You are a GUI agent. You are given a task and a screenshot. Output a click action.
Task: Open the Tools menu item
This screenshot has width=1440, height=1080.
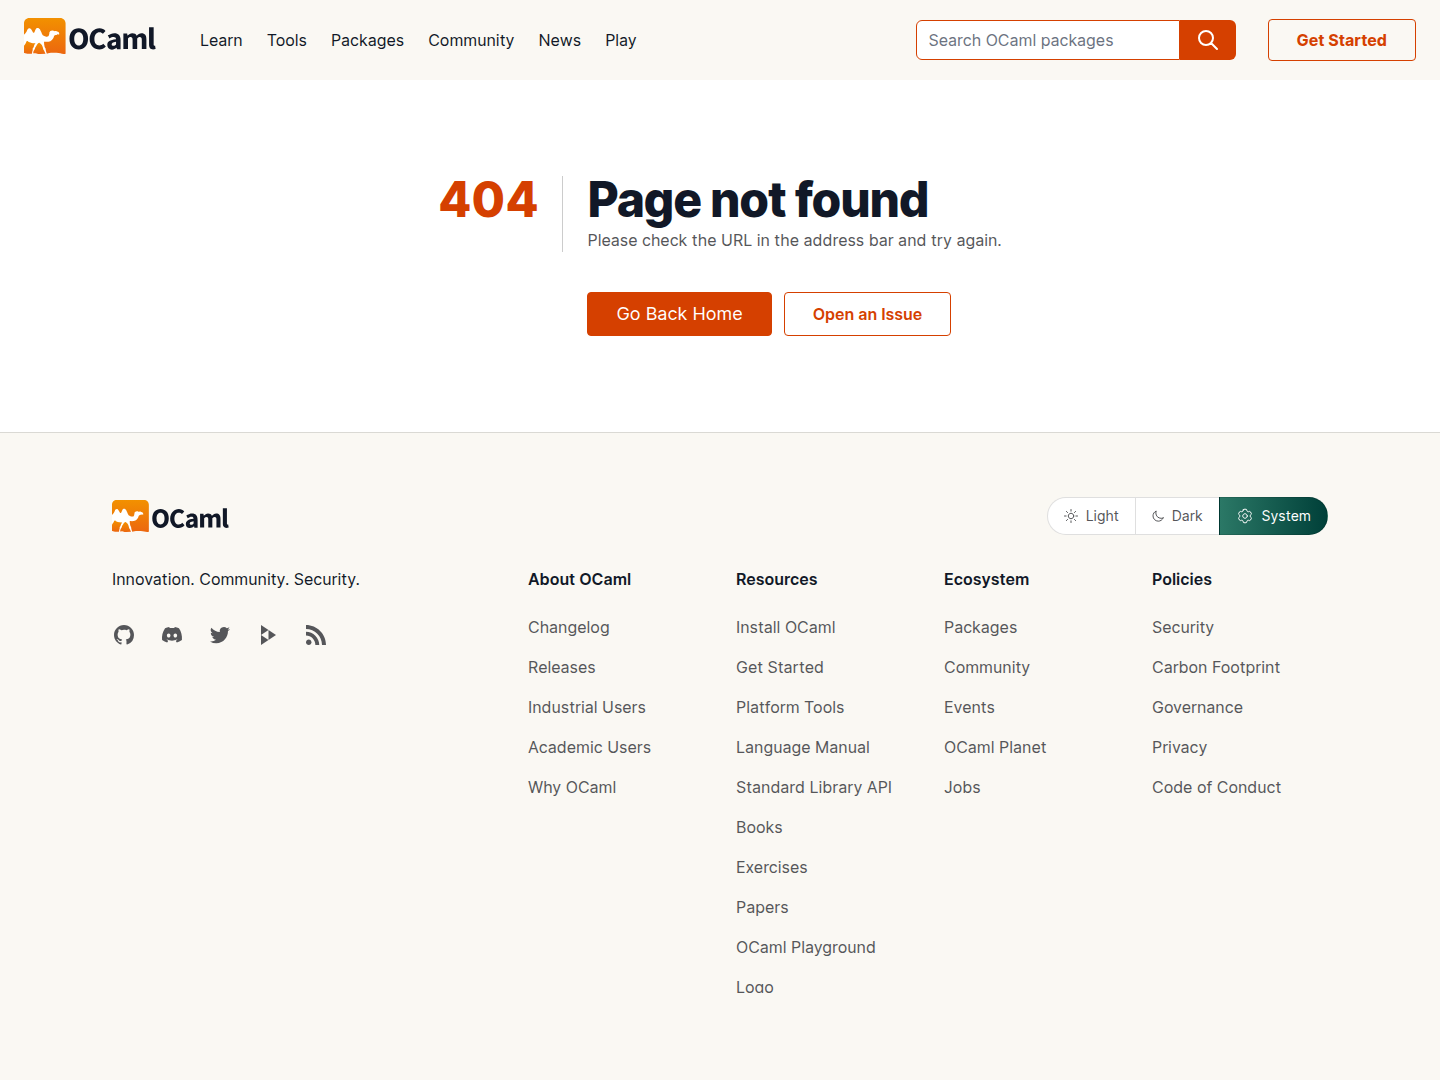tap(287, 40)
